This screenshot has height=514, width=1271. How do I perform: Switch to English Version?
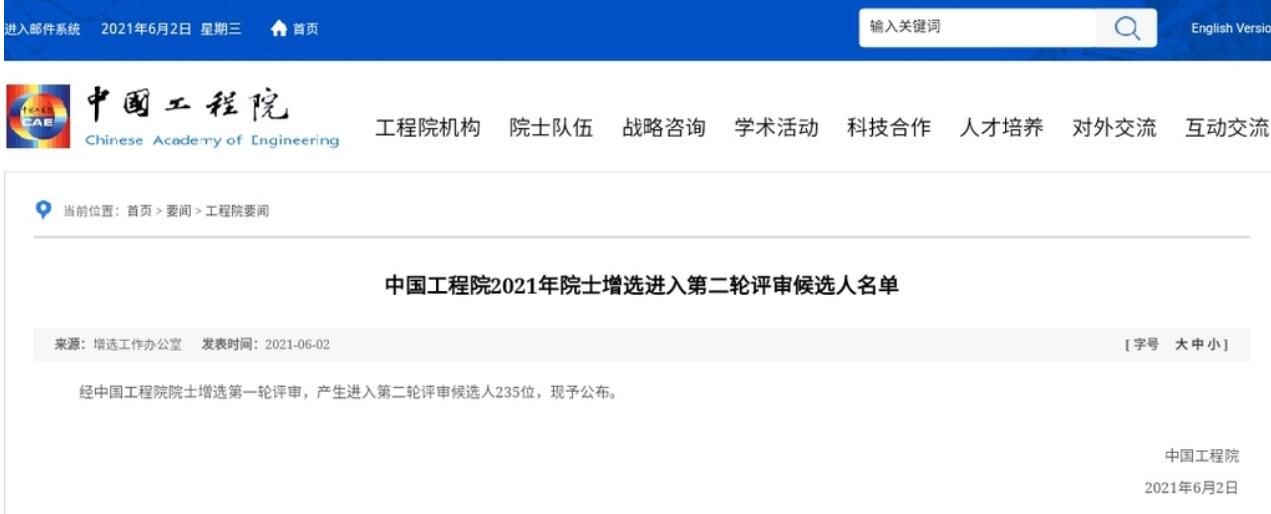point(1230,28)
